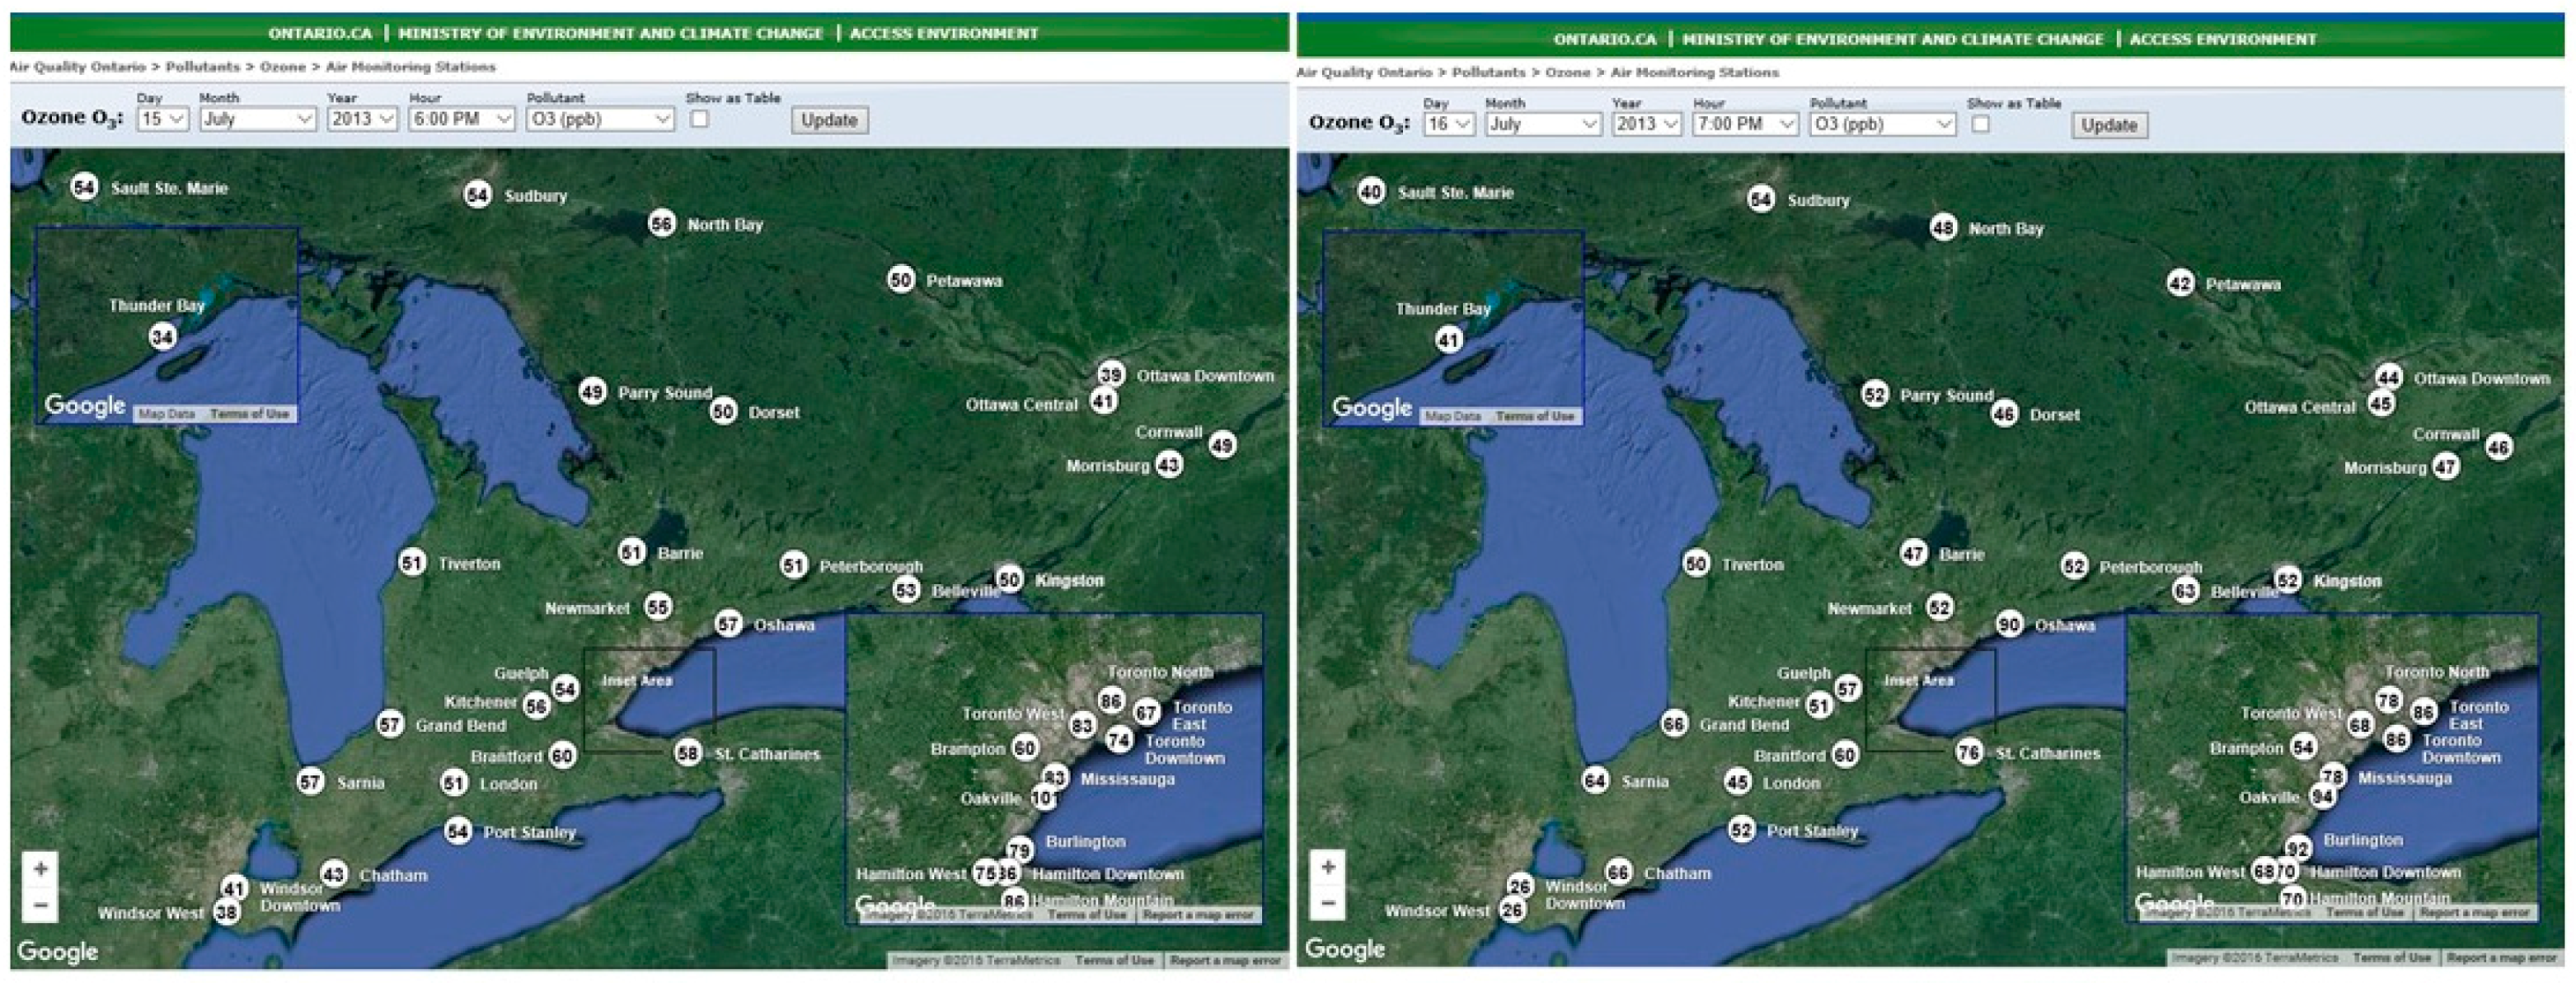Follow the Pollutants breadcrumb link on left page
The image size is (2576, 983).
coord(203,67)
